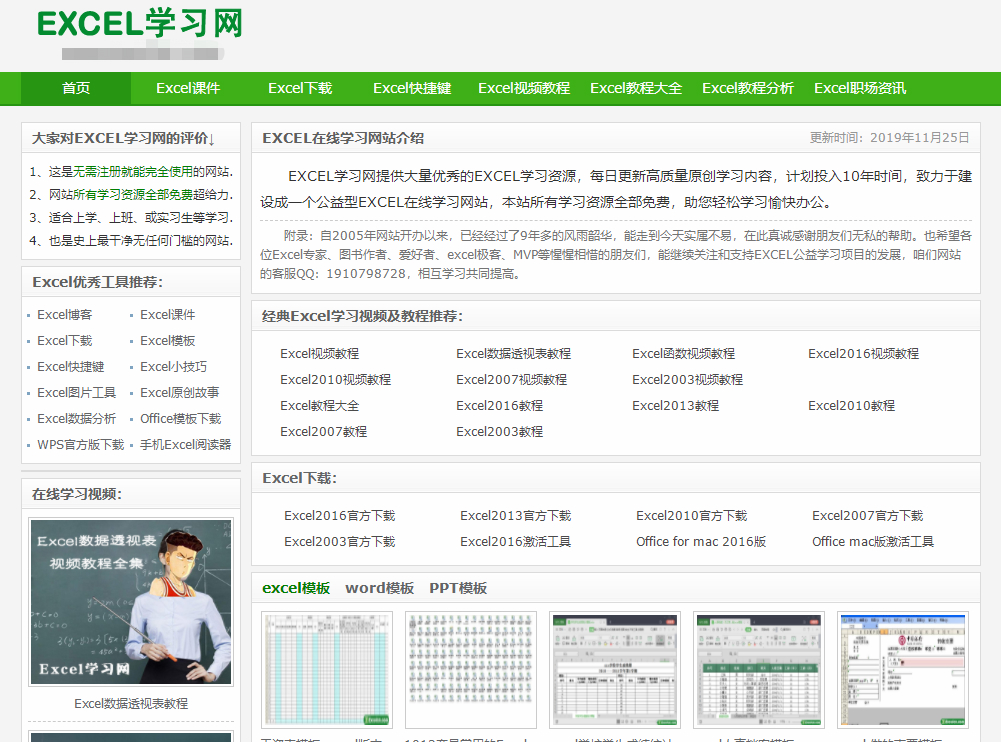Click the Excel小技巧 sidebar link
Screen dimensions: 1001x742
tap(174, 367)
